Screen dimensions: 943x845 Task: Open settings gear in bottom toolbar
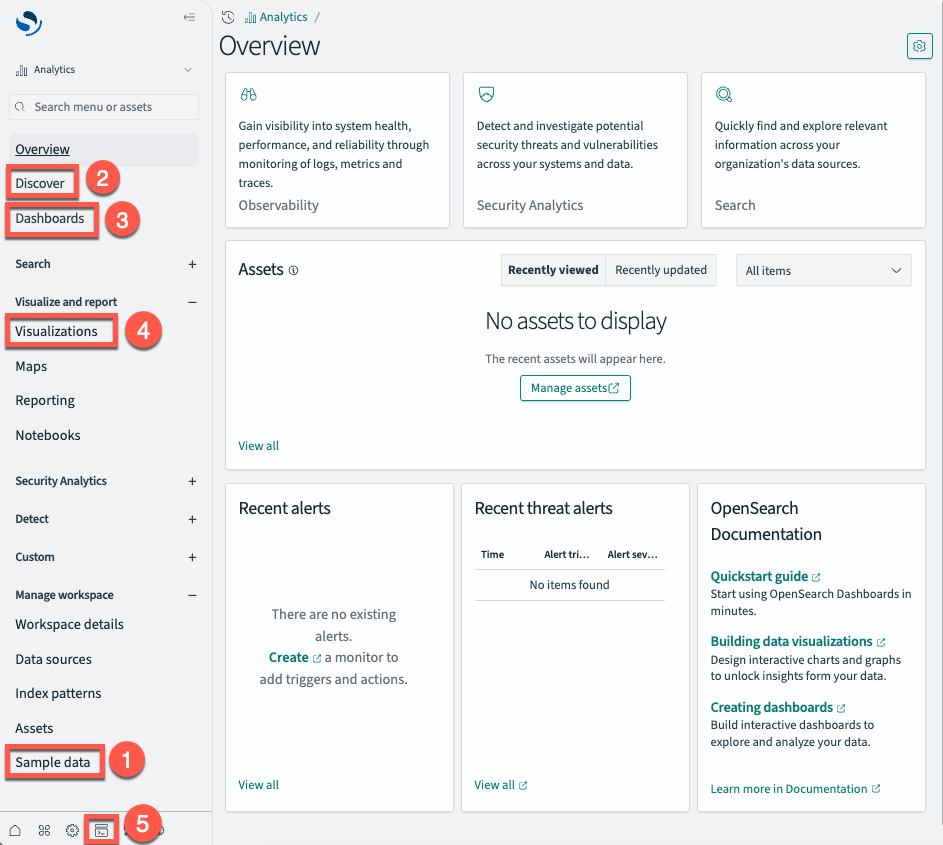tap(72, 831)
